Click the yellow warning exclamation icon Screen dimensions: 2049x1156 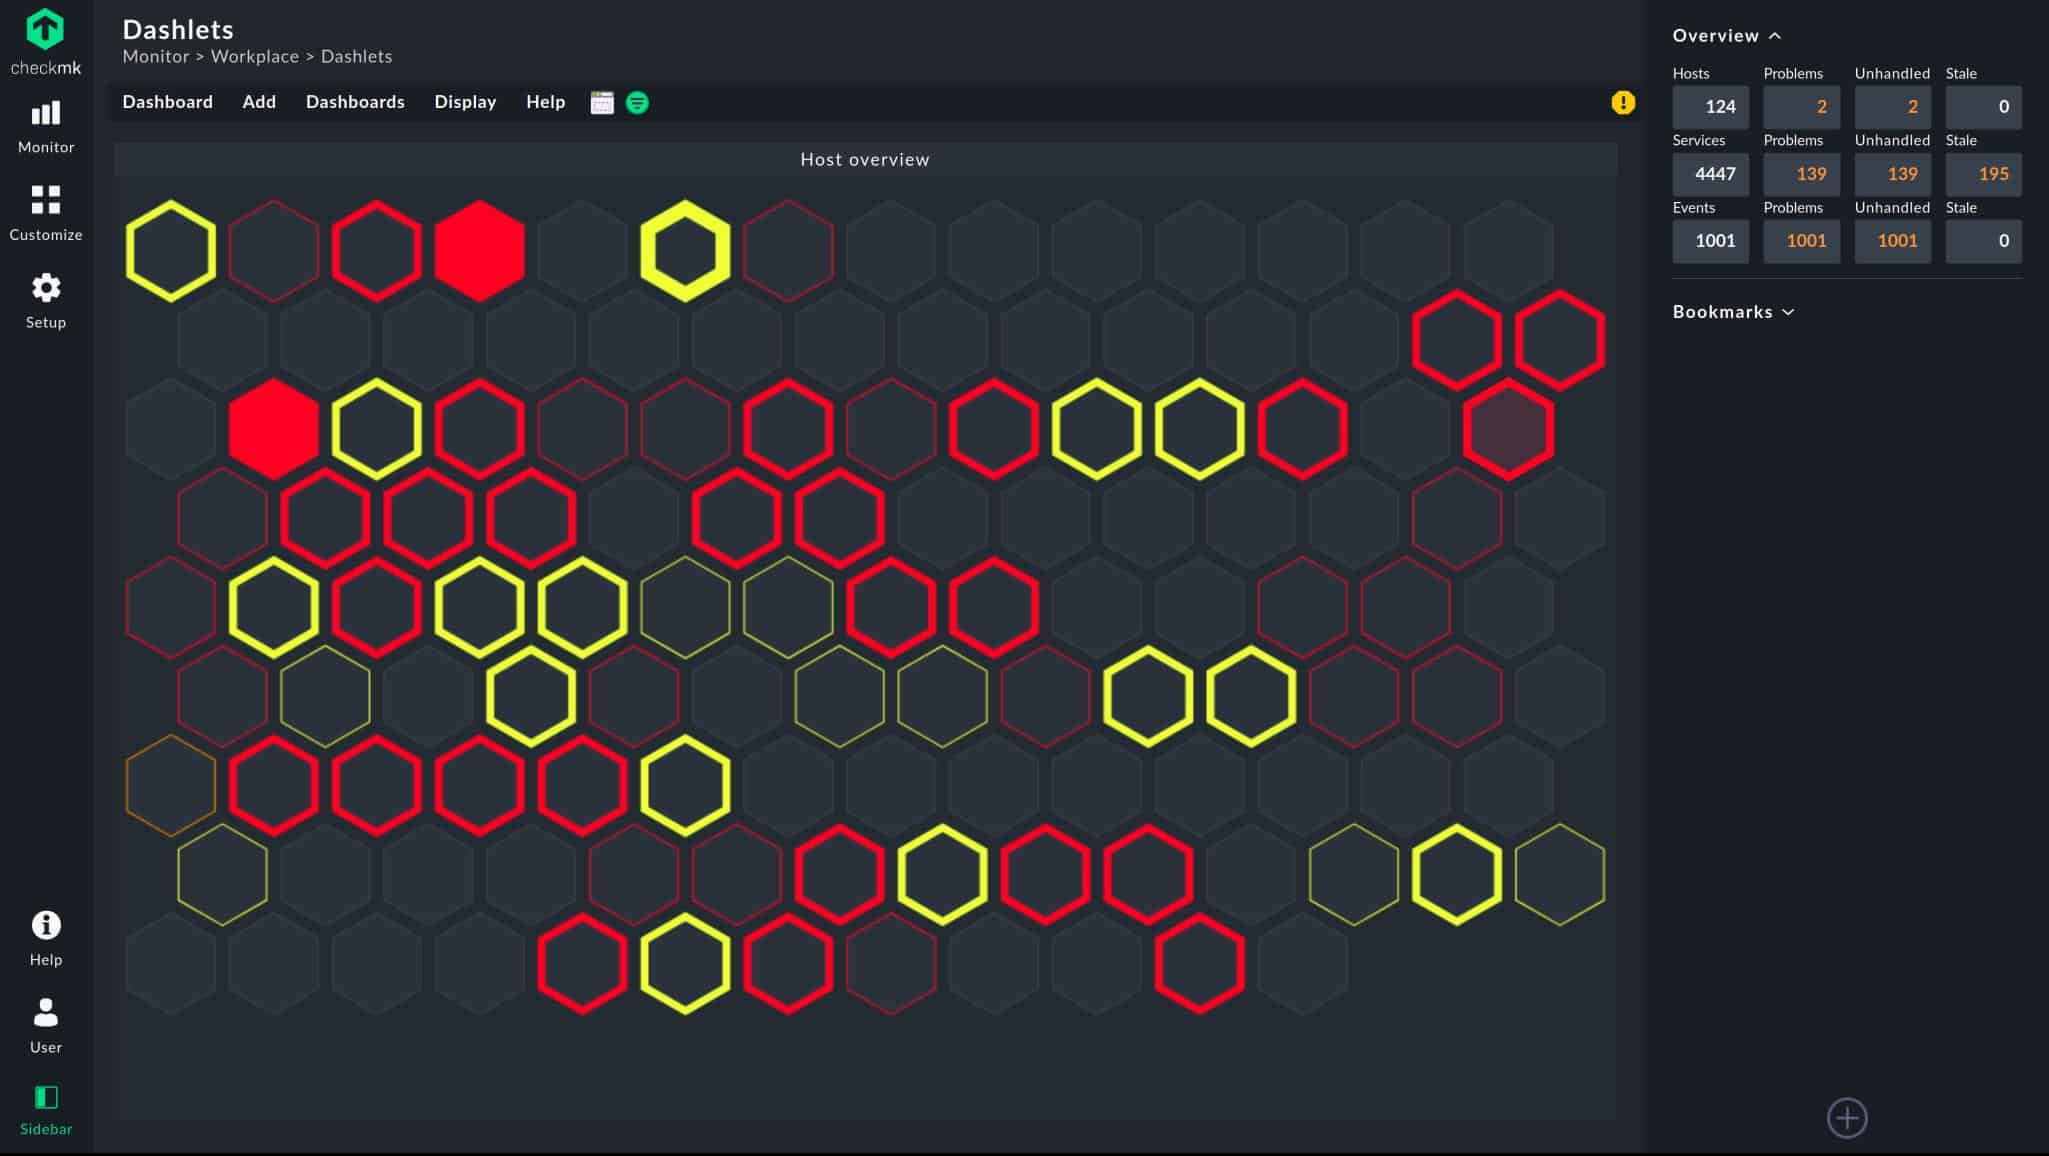[x=1623, y=102]
